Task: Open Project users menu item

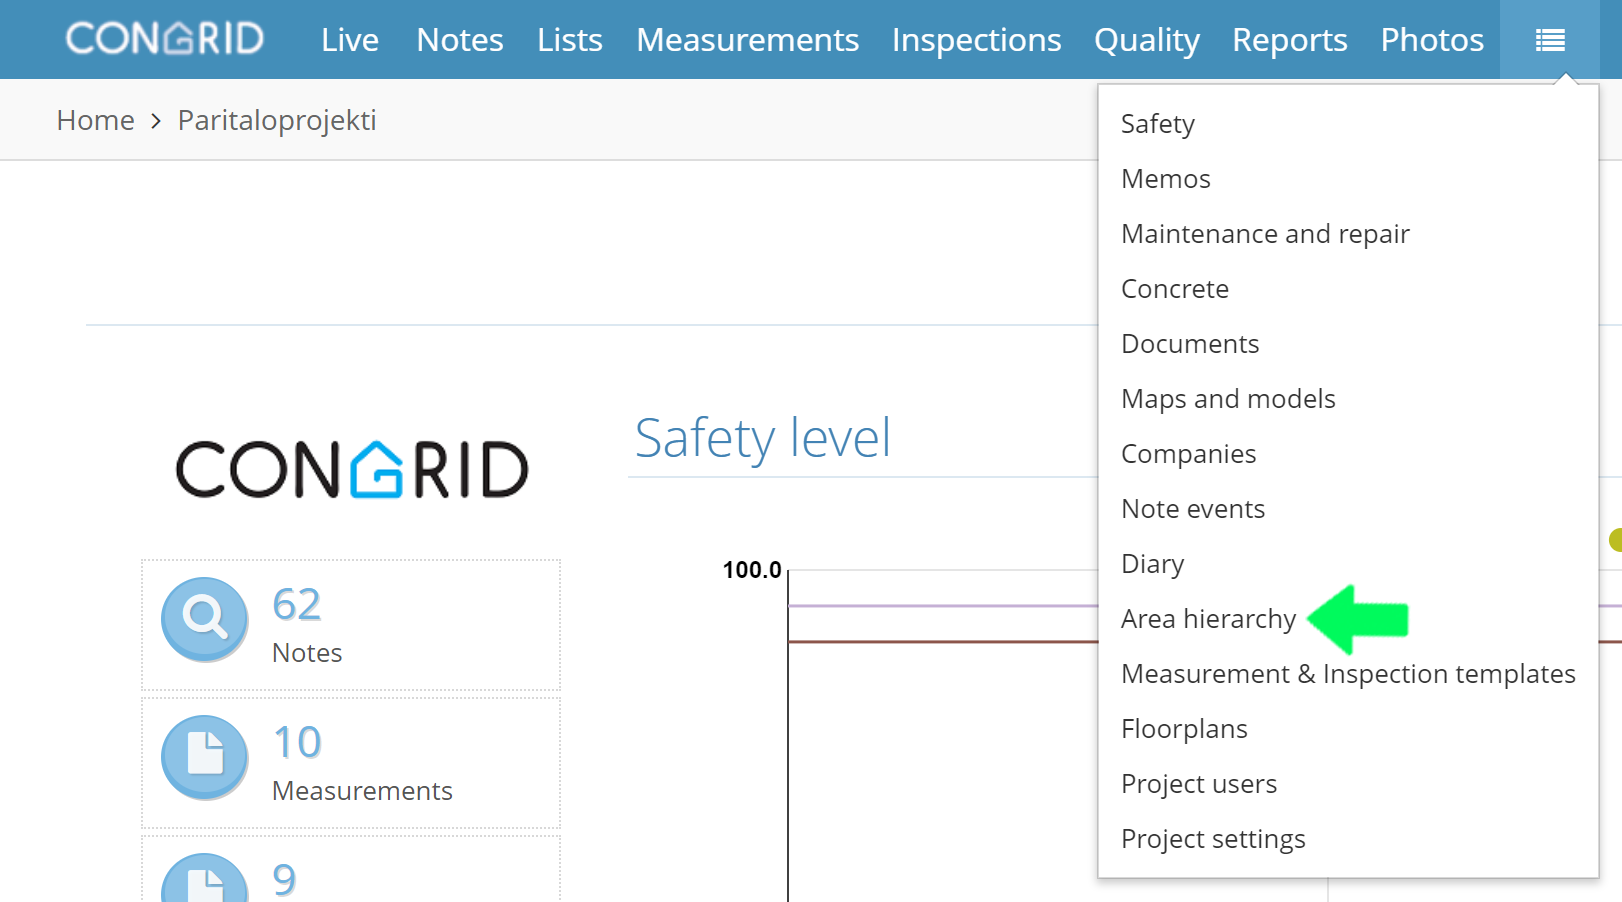Action: 1199,784
